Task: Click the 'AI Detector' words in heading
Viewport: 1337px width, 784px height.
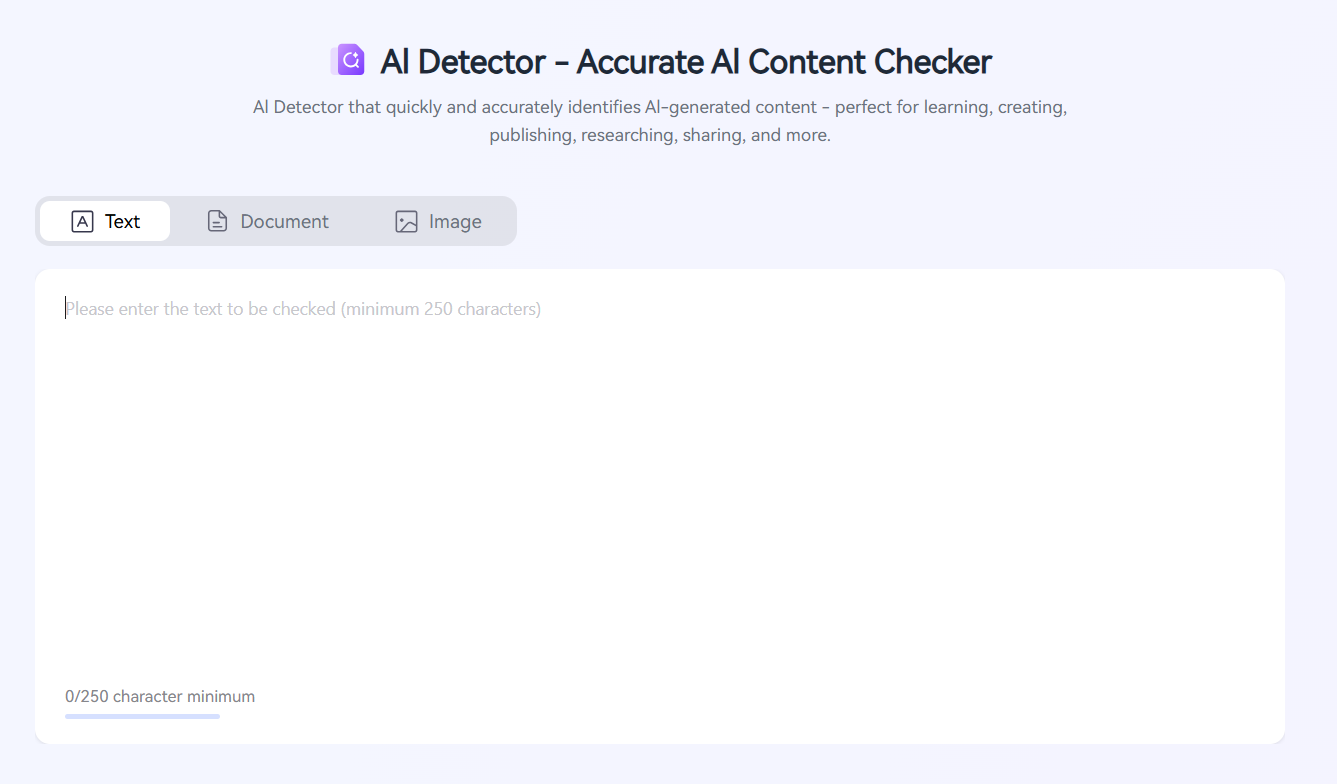Action: (463, 62)
